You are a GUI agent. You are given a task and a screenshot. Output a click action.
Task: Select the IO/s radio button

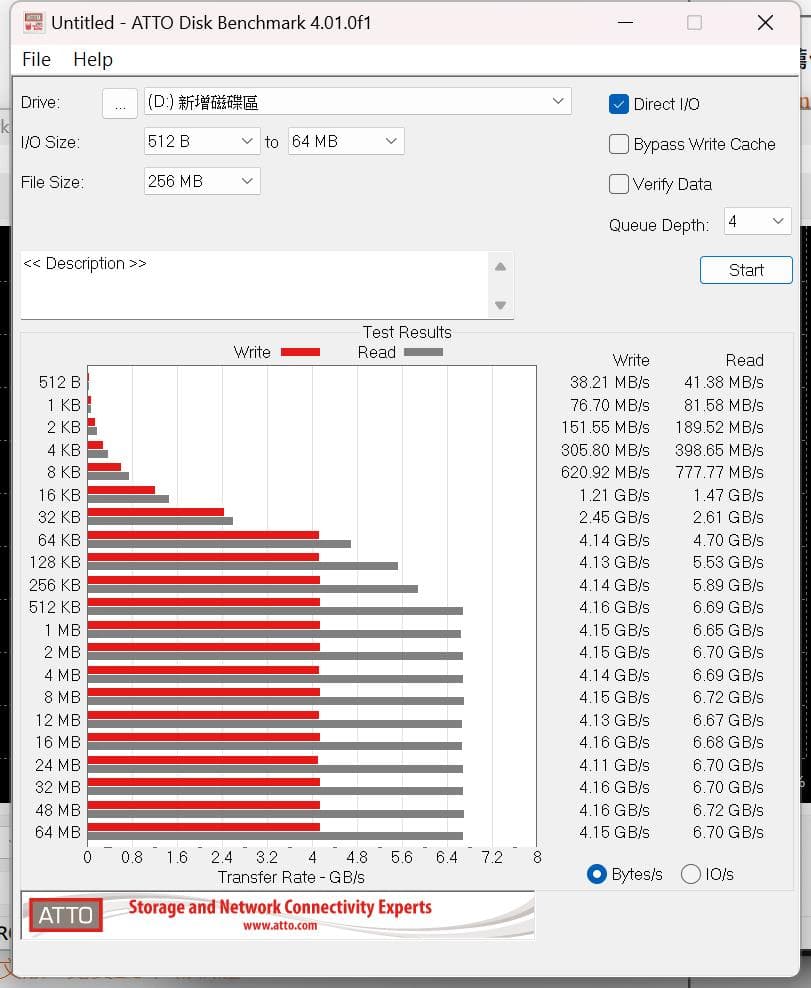[x=691, y=874]
